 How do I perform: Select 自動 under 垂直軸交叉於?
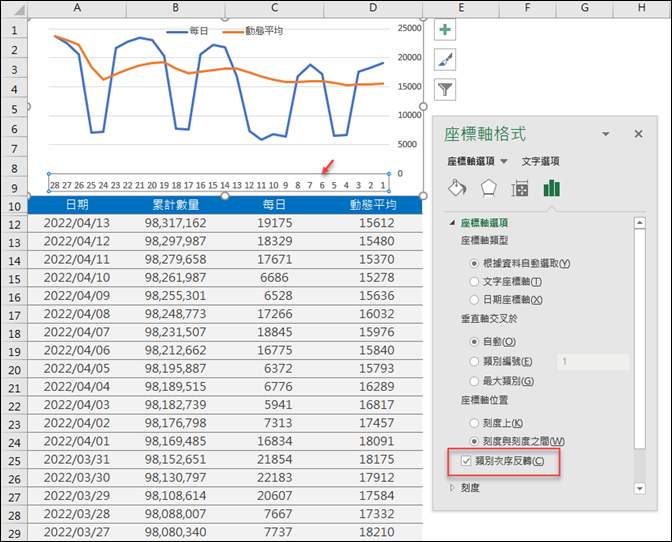(474, 342)
